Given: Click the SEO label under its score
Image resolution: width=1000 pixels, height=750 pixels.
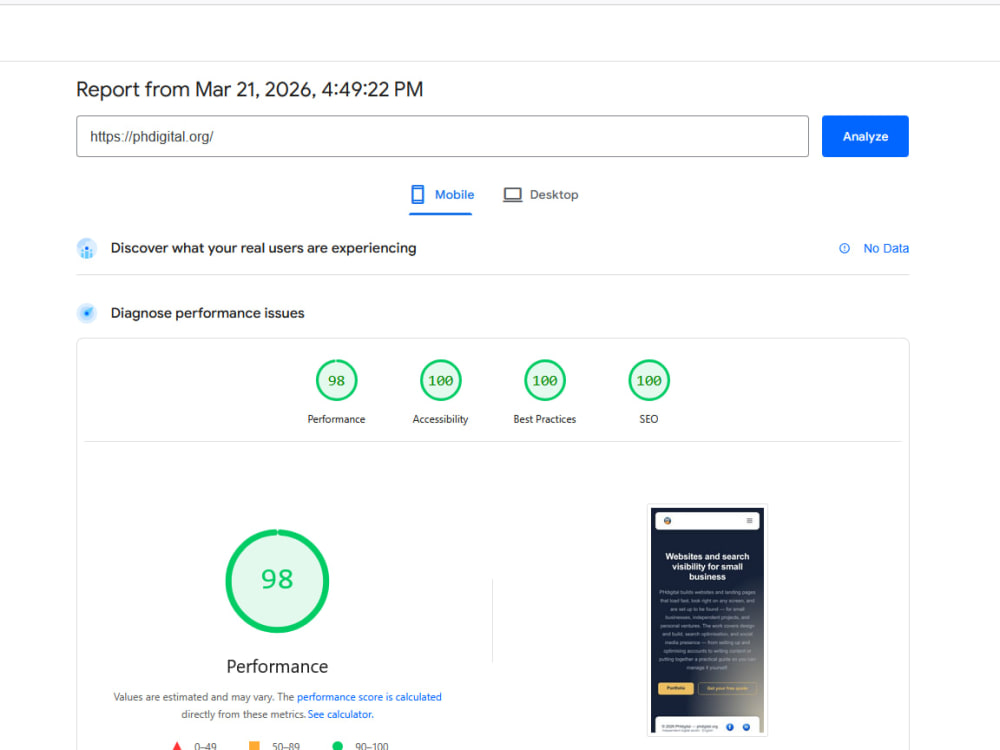Looking at the screenshot, I should (x=649, y=419).
